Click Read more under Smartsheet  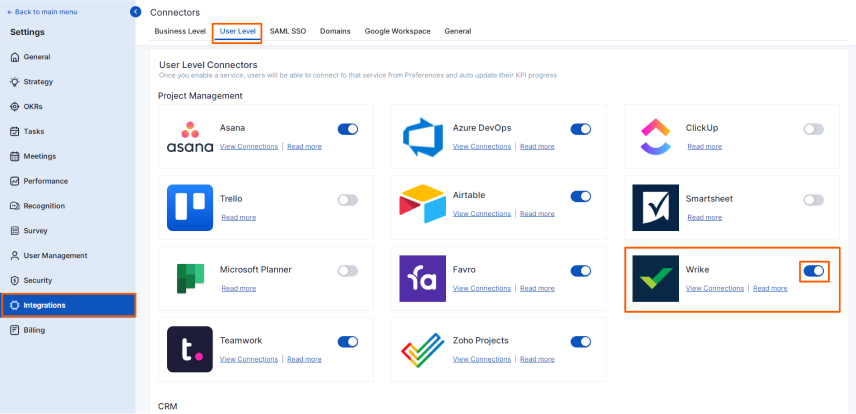coord(704,217)
